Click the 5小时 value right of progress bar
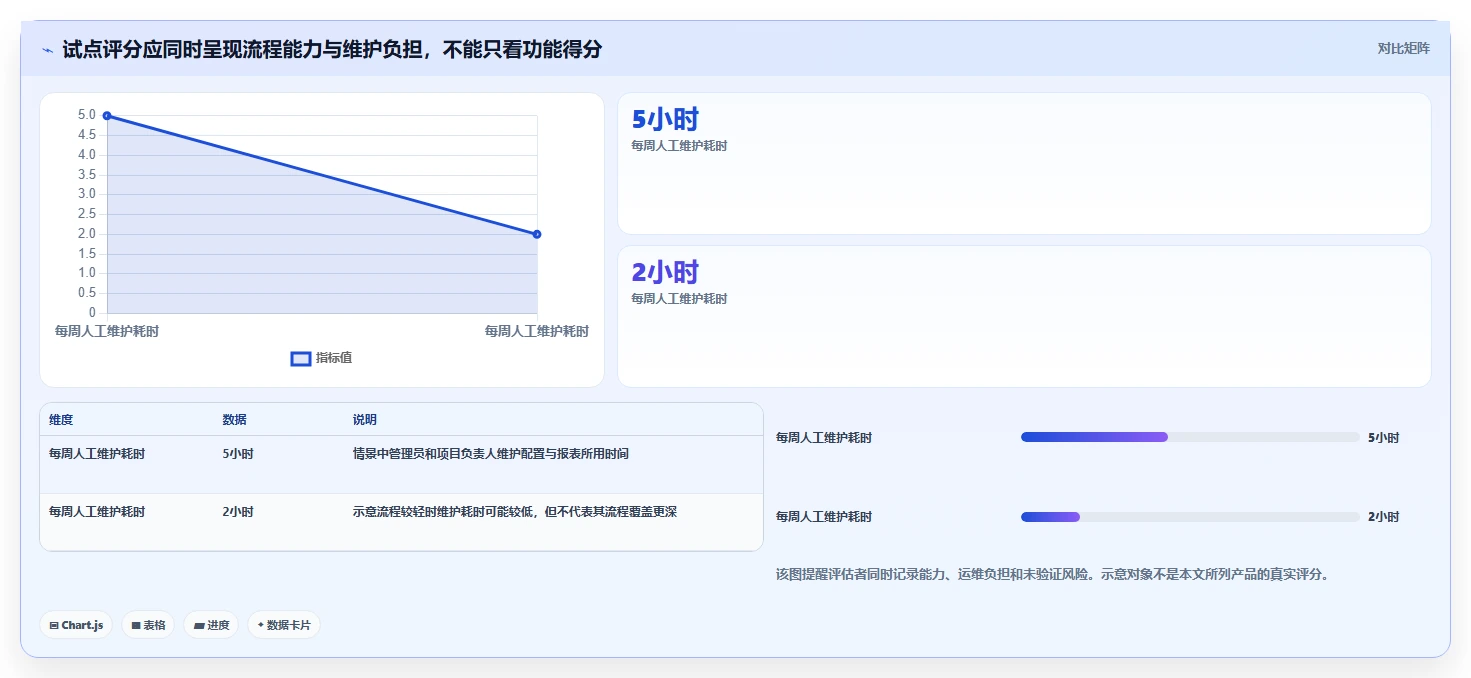This screenshot has width=1471, height=678. point(1384,438)
